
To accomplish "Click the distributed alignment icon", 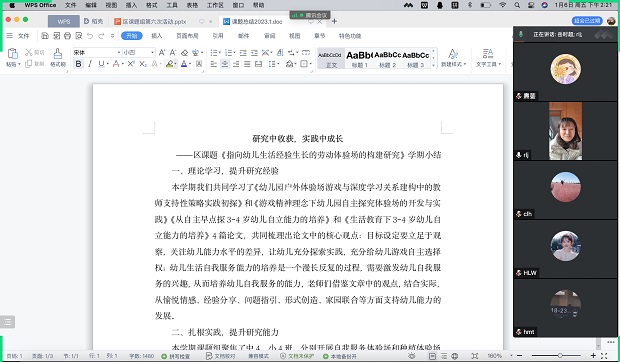I will tap(259, 64).
